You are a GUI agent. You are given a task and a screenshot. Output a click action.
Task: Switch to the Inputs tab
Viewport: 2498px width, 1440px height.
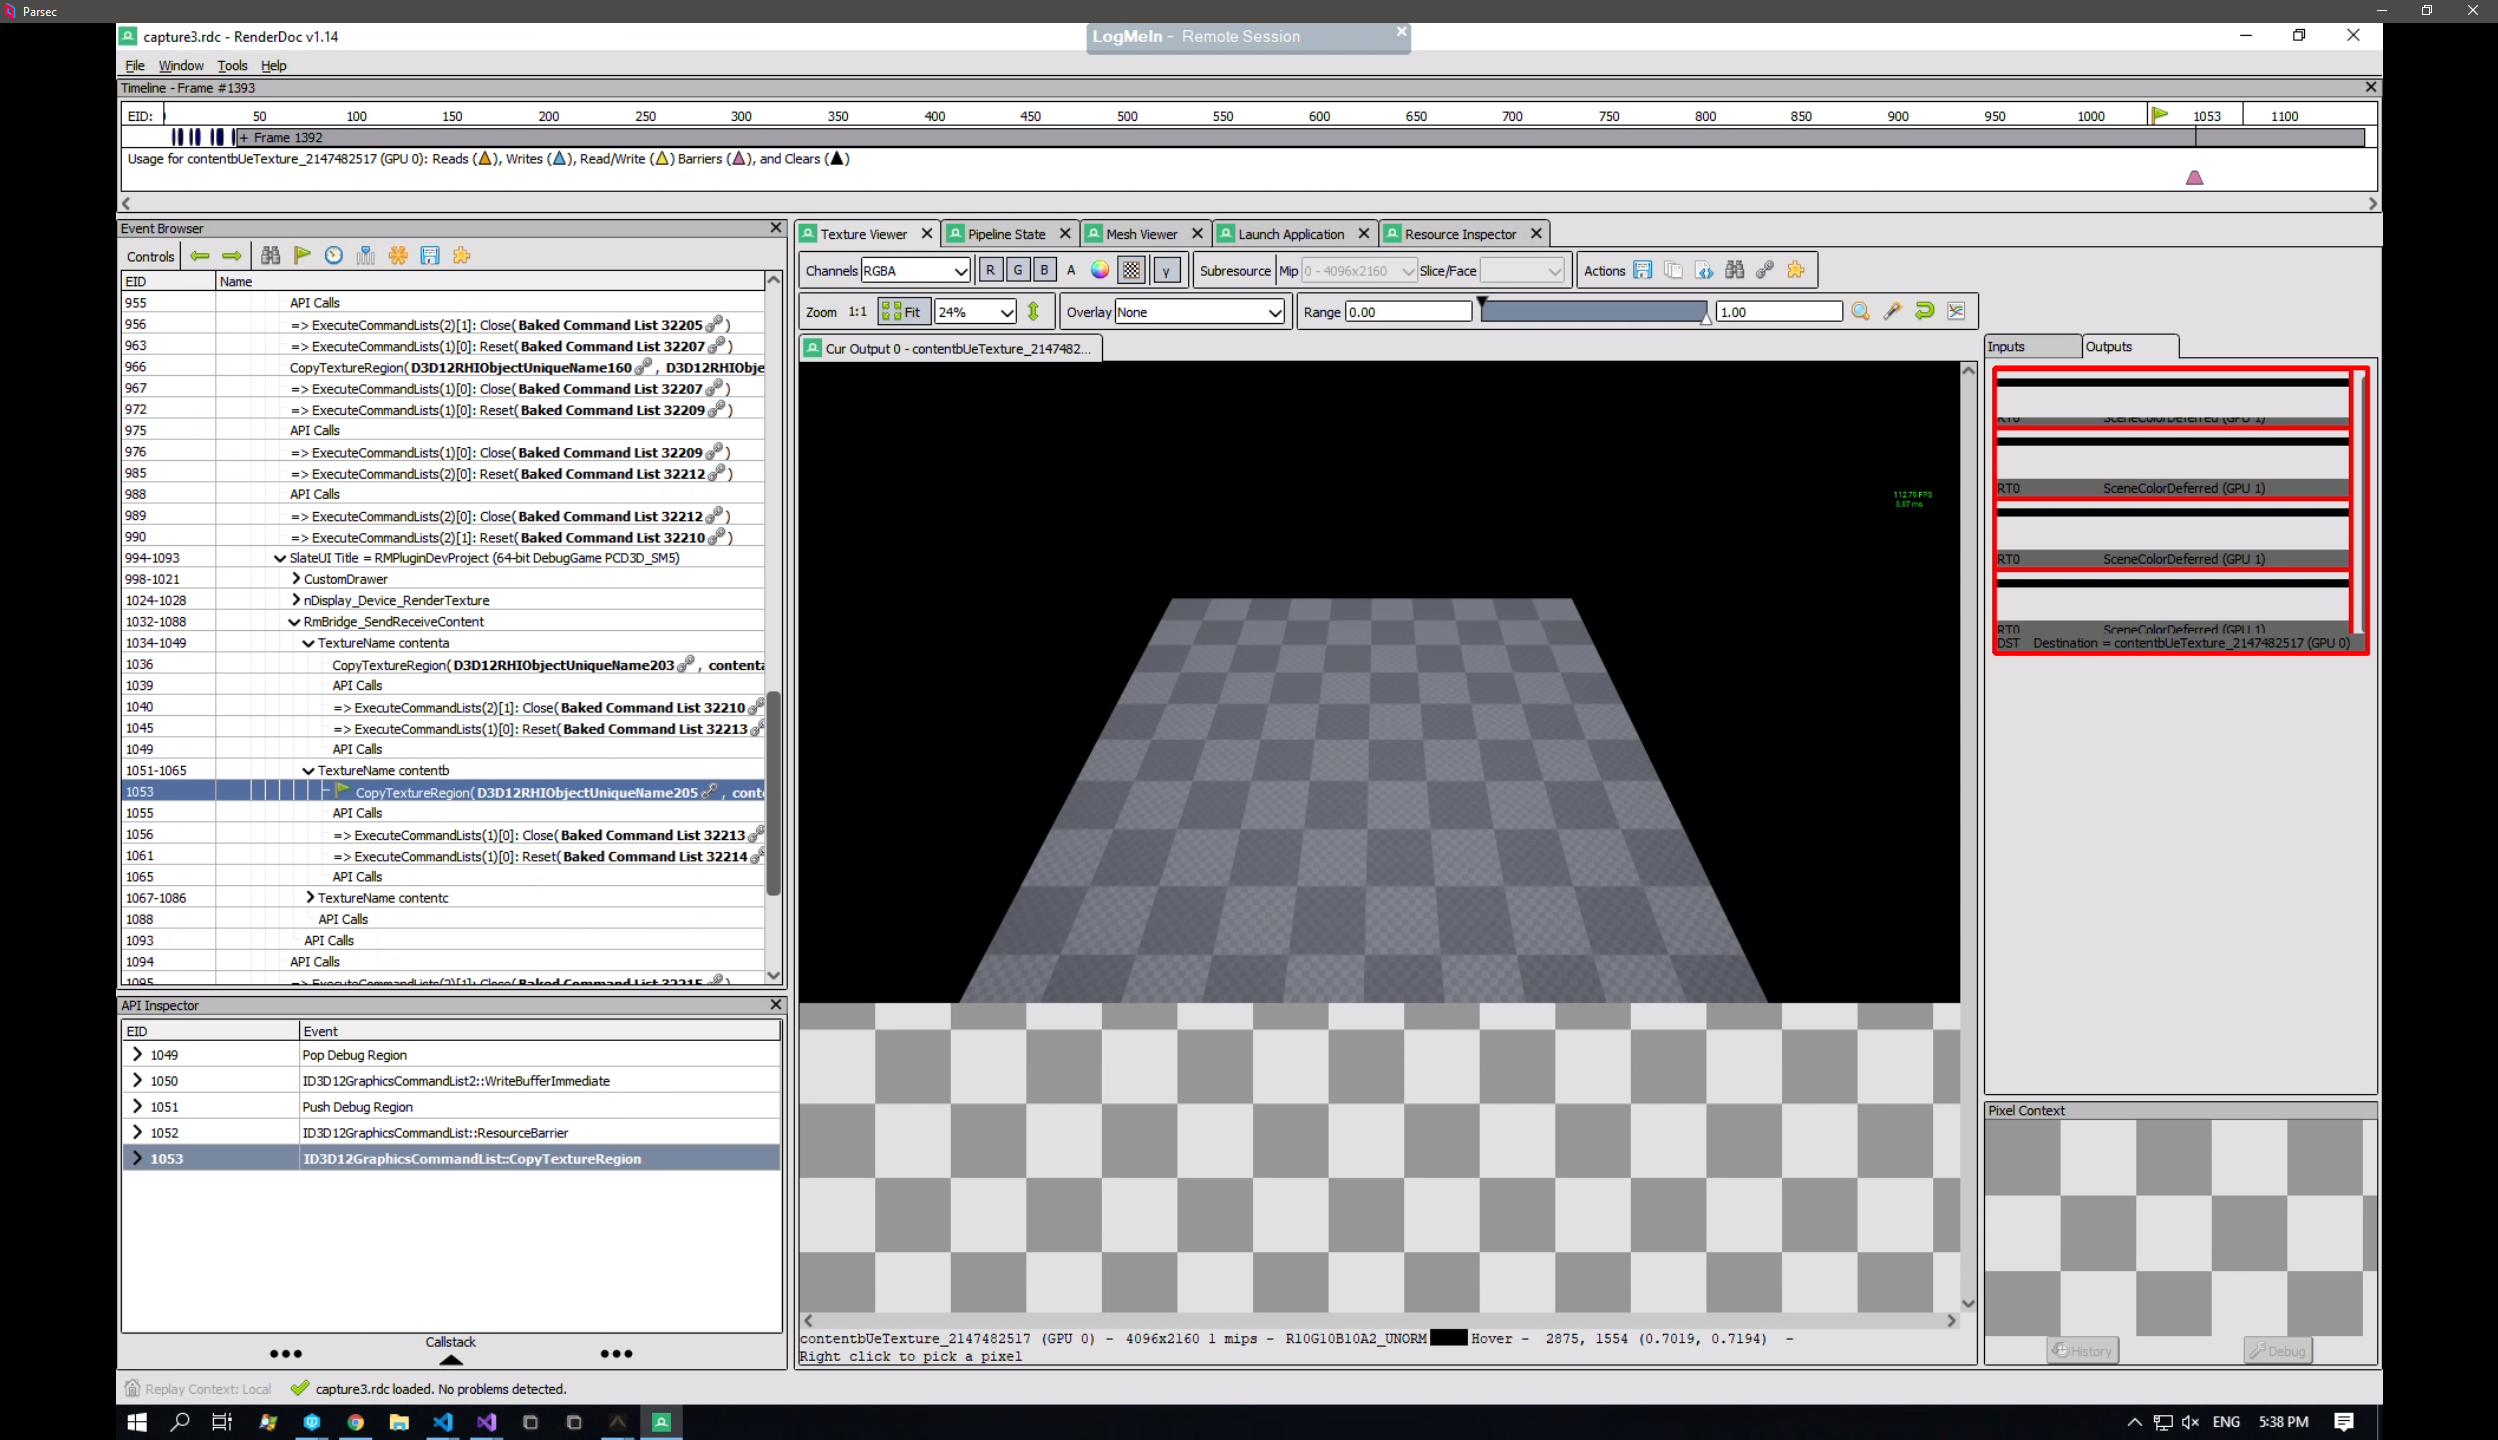tap(2031, 346)
